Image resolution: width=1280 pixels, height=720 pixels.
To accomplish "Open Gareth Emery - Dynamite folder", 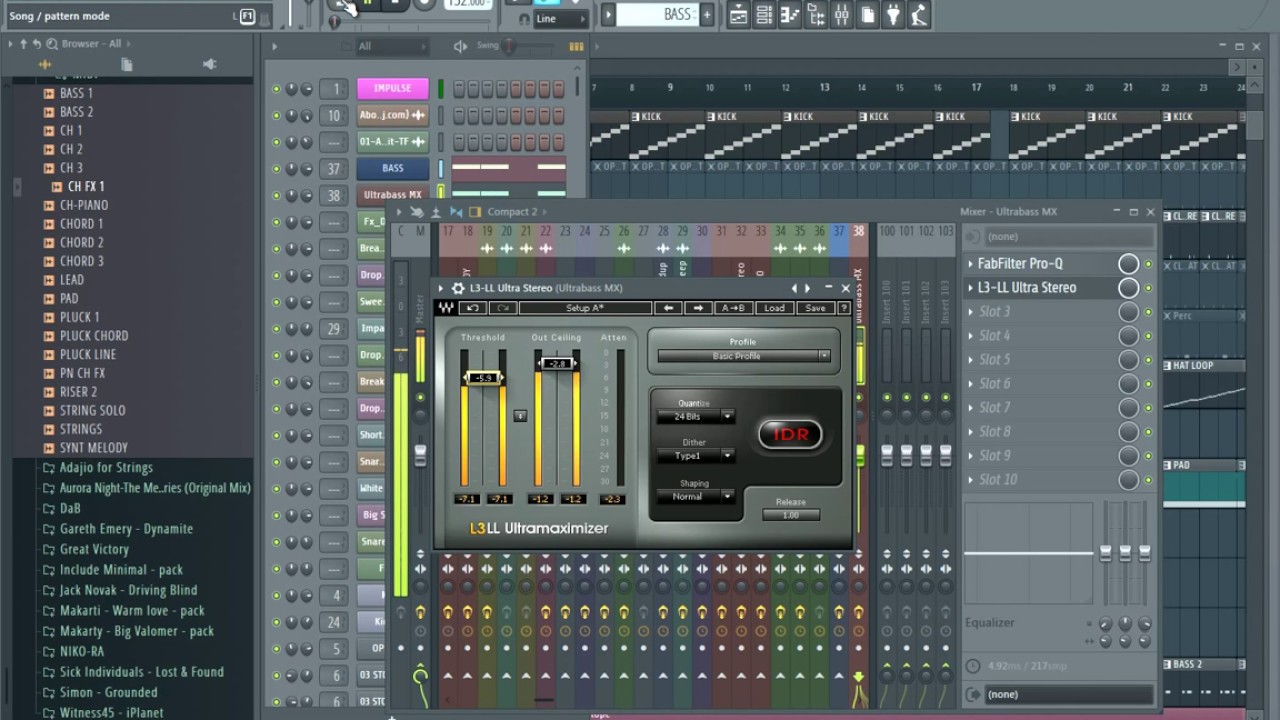I will (126, 528).
